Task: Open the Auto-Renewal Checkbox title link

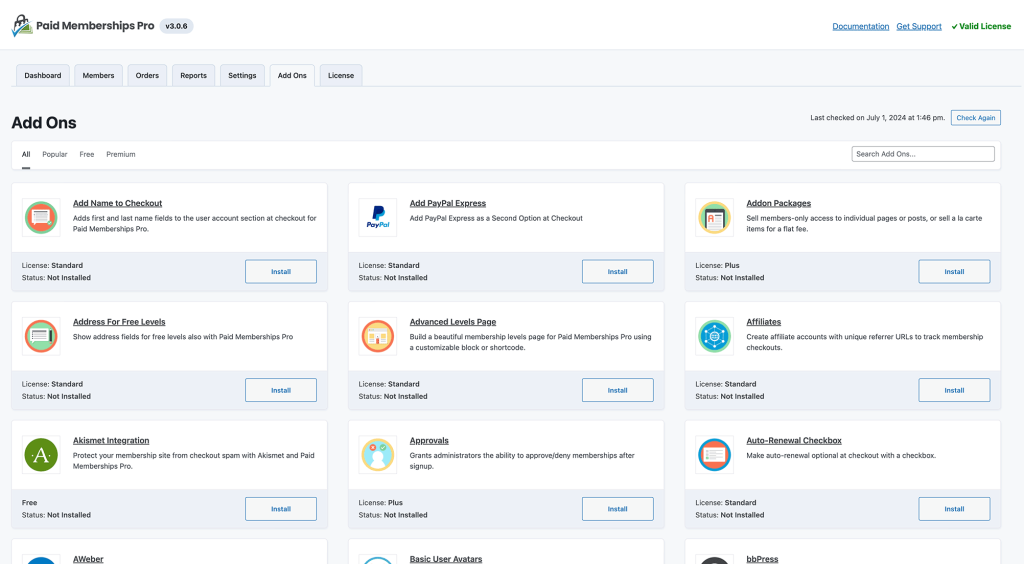Action: click(x=794, y=441)
